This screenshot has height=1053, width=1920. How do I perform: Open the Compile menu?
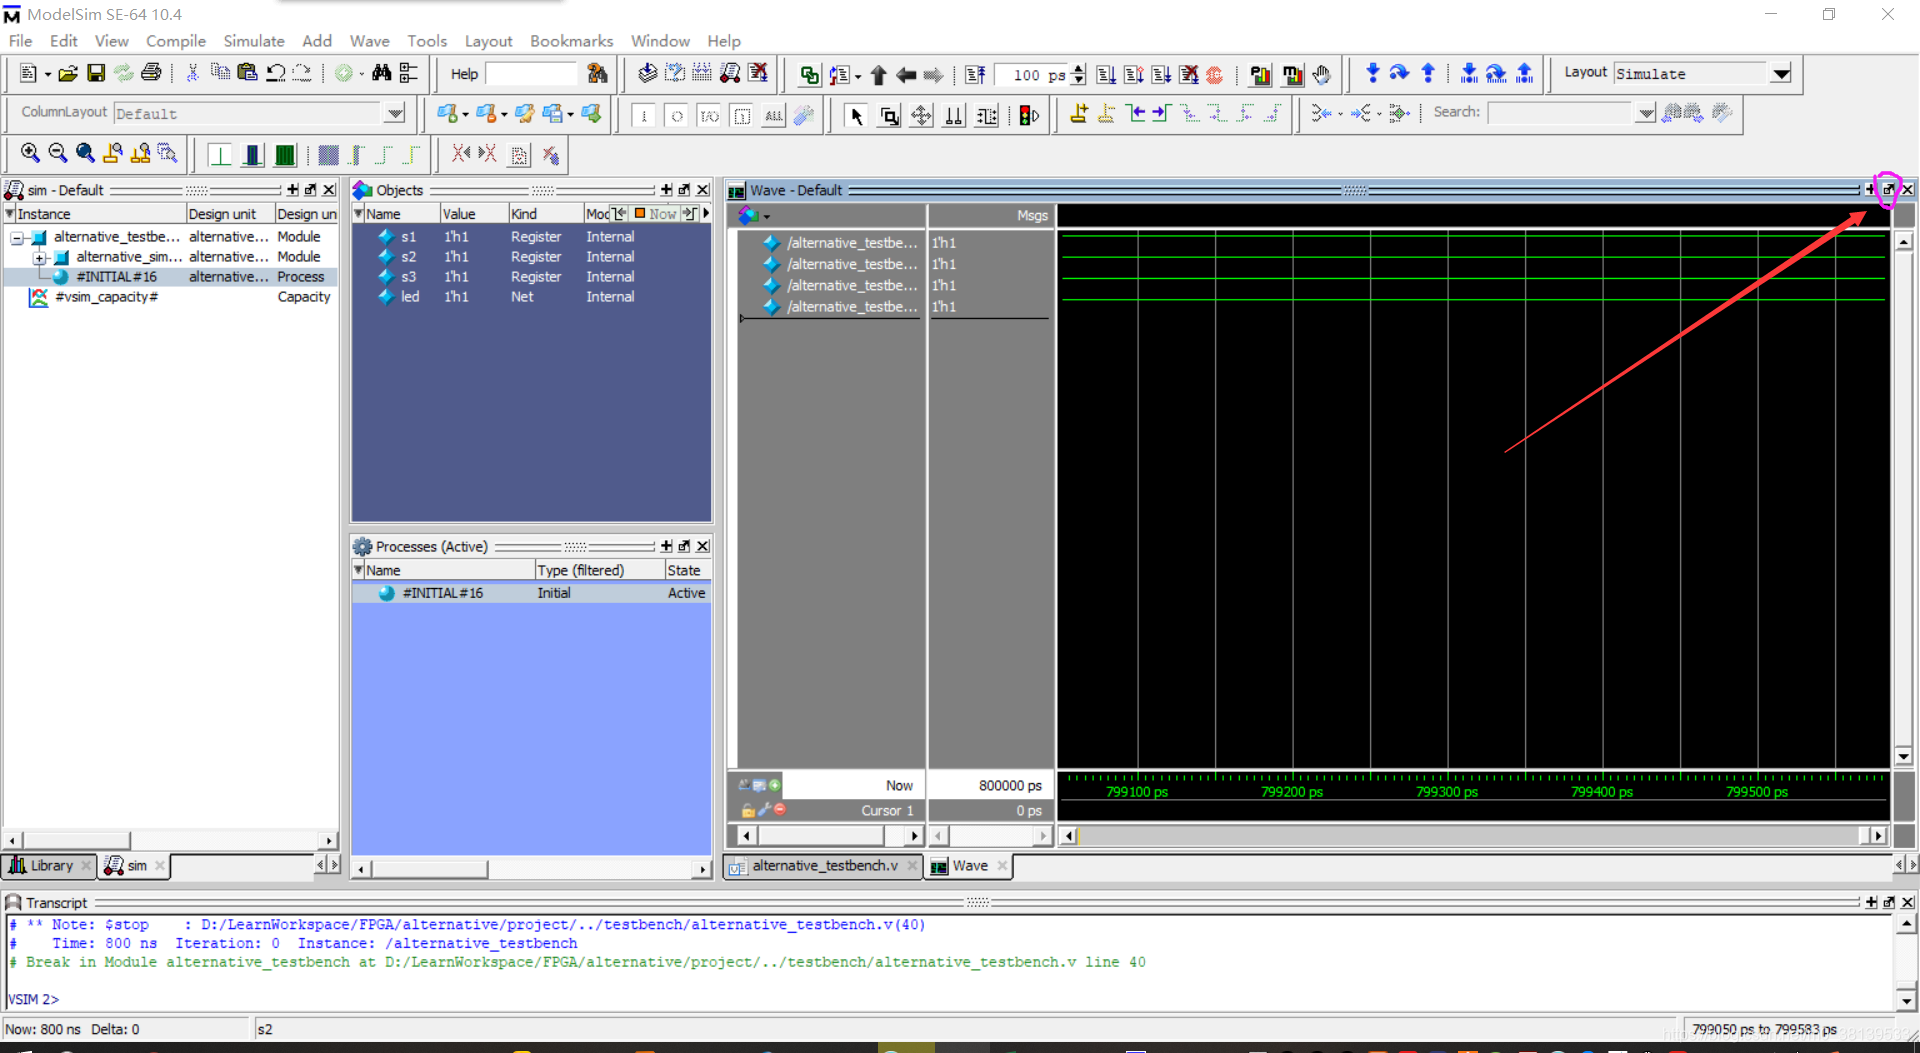[x=176, y=41]
